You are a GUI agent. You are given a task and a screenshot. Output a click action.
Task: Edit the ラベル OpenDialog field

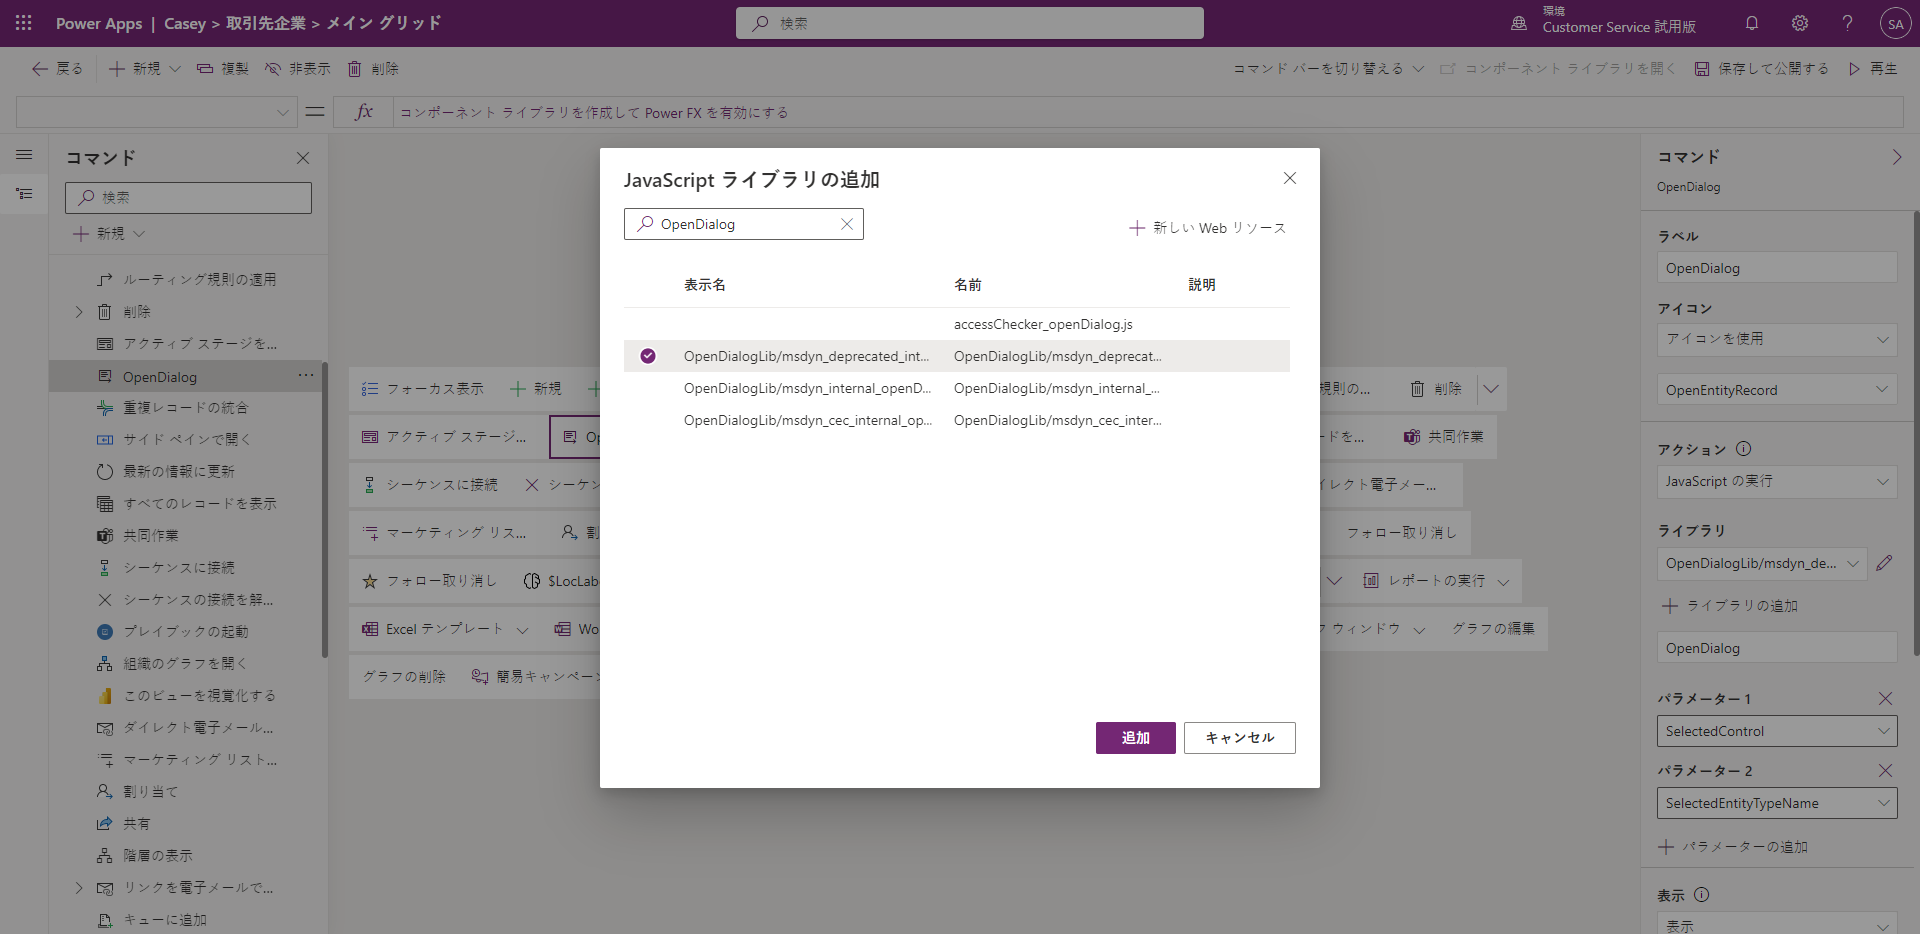click(x=1777, y=268)
